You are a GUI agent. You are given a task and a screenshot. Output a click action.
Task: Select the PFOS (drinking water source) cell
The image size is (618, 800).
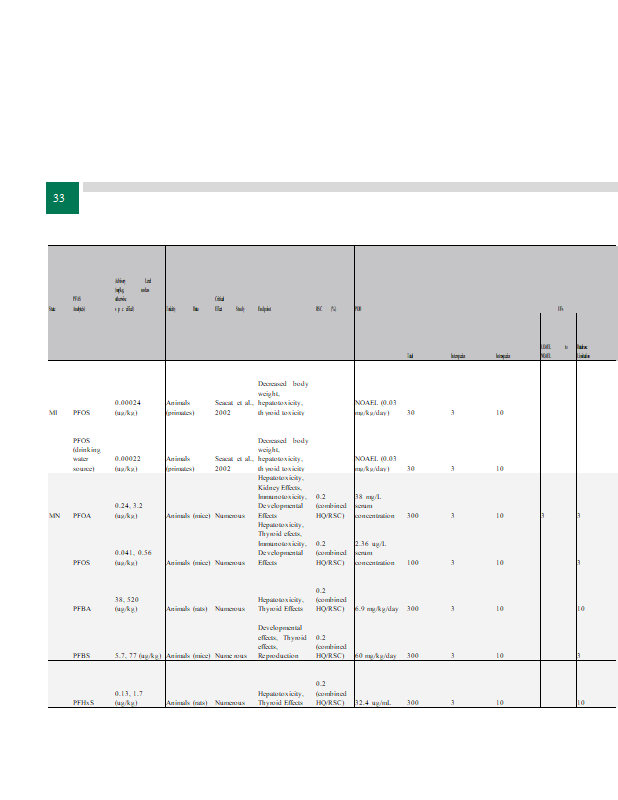tap(87, 454)
